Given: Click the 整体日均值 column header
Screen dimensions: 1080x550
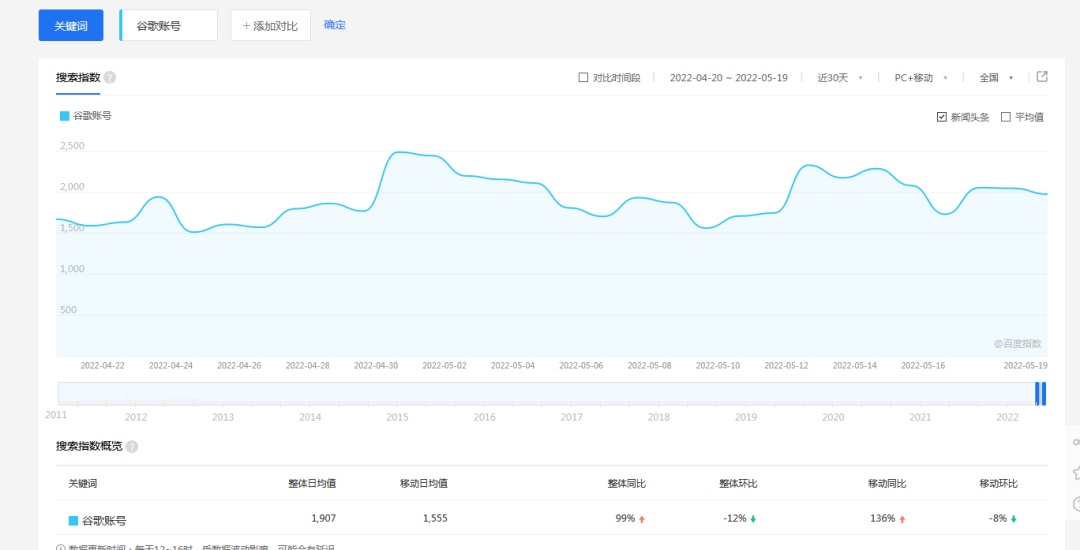Looking at the screenshot, I should [x=312, y=483].
